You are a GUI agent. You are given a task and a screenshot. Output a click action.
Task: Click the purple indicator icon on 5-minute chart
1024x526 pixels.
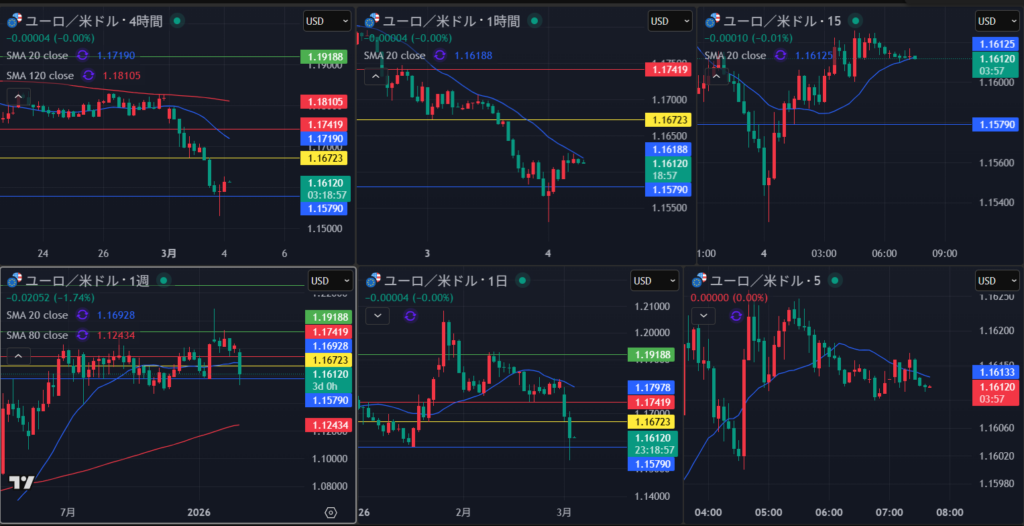738,316
